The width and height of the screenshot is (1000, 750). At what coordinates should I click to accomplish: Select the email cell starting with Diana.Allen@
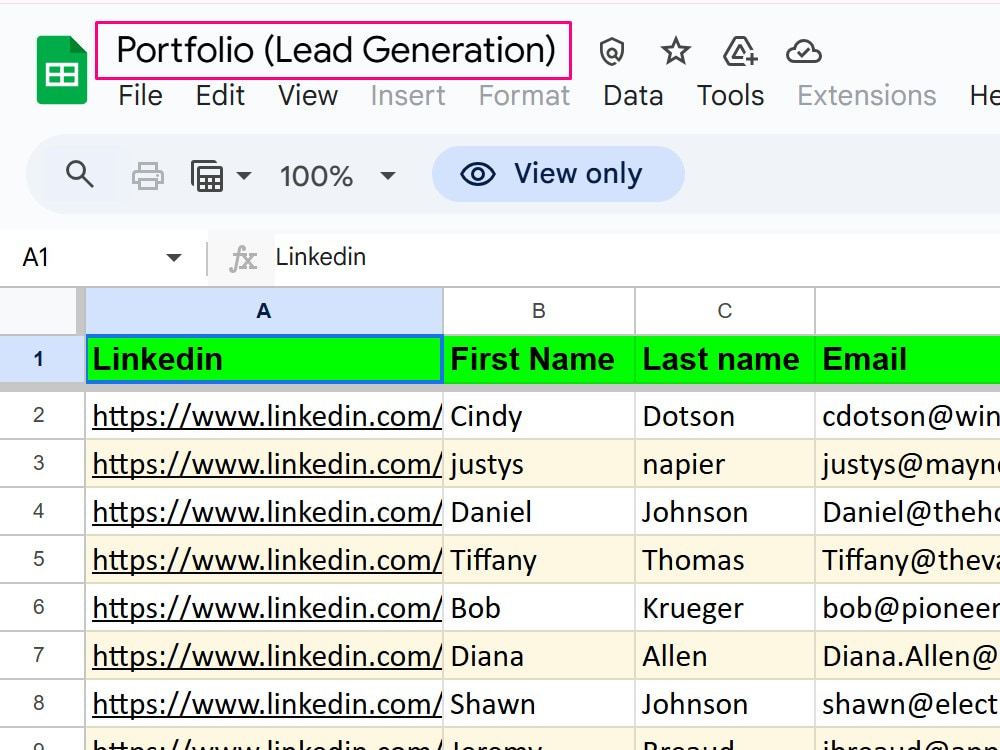point(908,655)
